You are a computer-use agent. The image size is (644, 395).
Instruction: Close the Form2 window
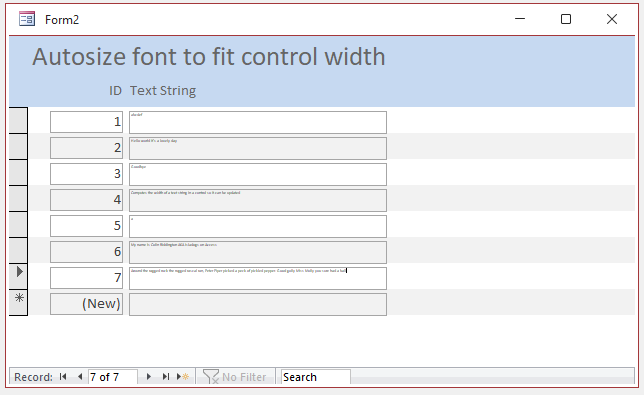click(x=612, y=19)
